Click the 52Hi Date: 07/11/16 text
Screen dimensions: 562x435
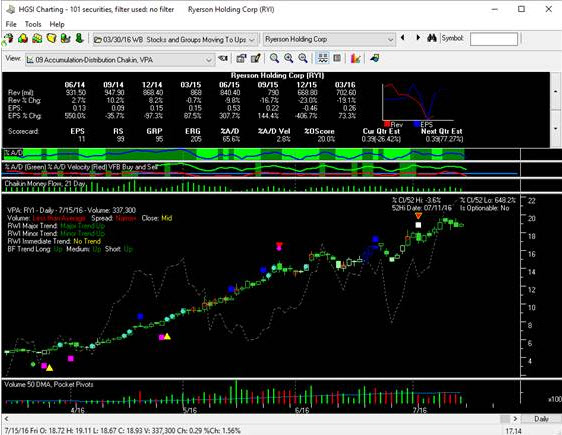click(422, 208)
